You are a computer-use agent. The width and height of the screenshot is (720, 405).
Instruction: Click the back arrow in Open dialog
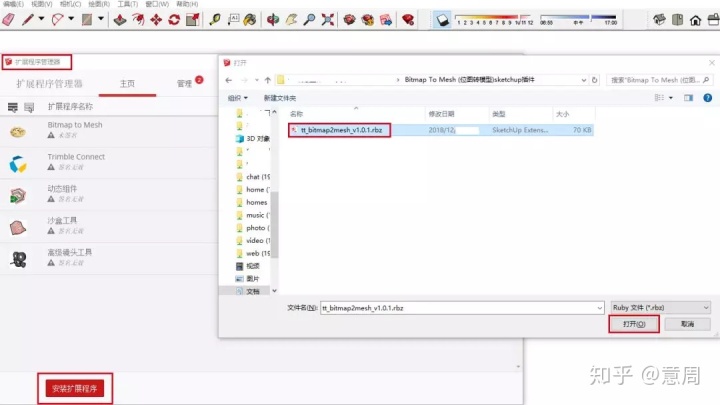[x=229, y=80]
